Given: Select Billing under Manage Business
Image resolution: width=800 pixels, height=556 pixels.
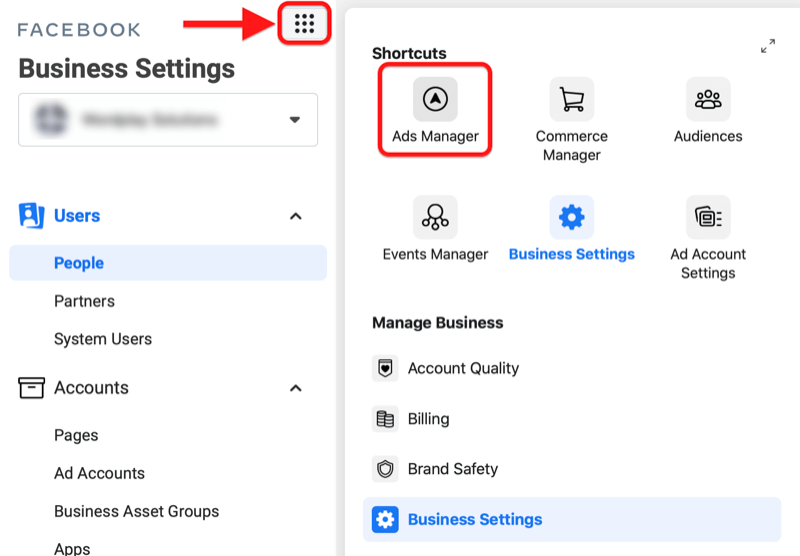Looking at the screenshot, I should point(428,419).
